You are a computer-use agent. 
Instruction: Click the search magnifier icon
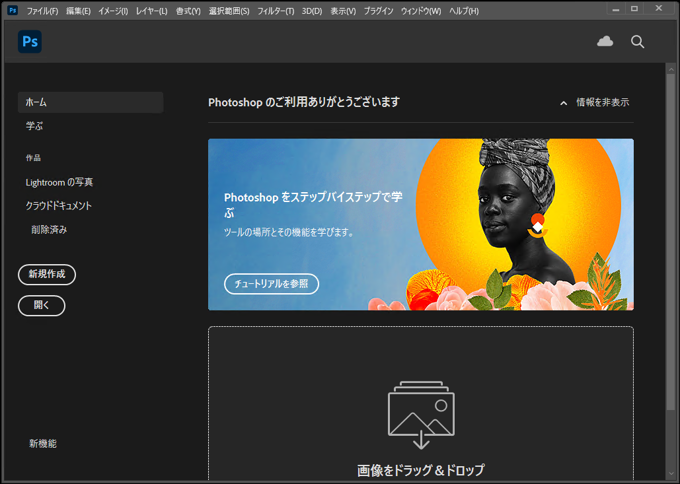coord(638,42)
